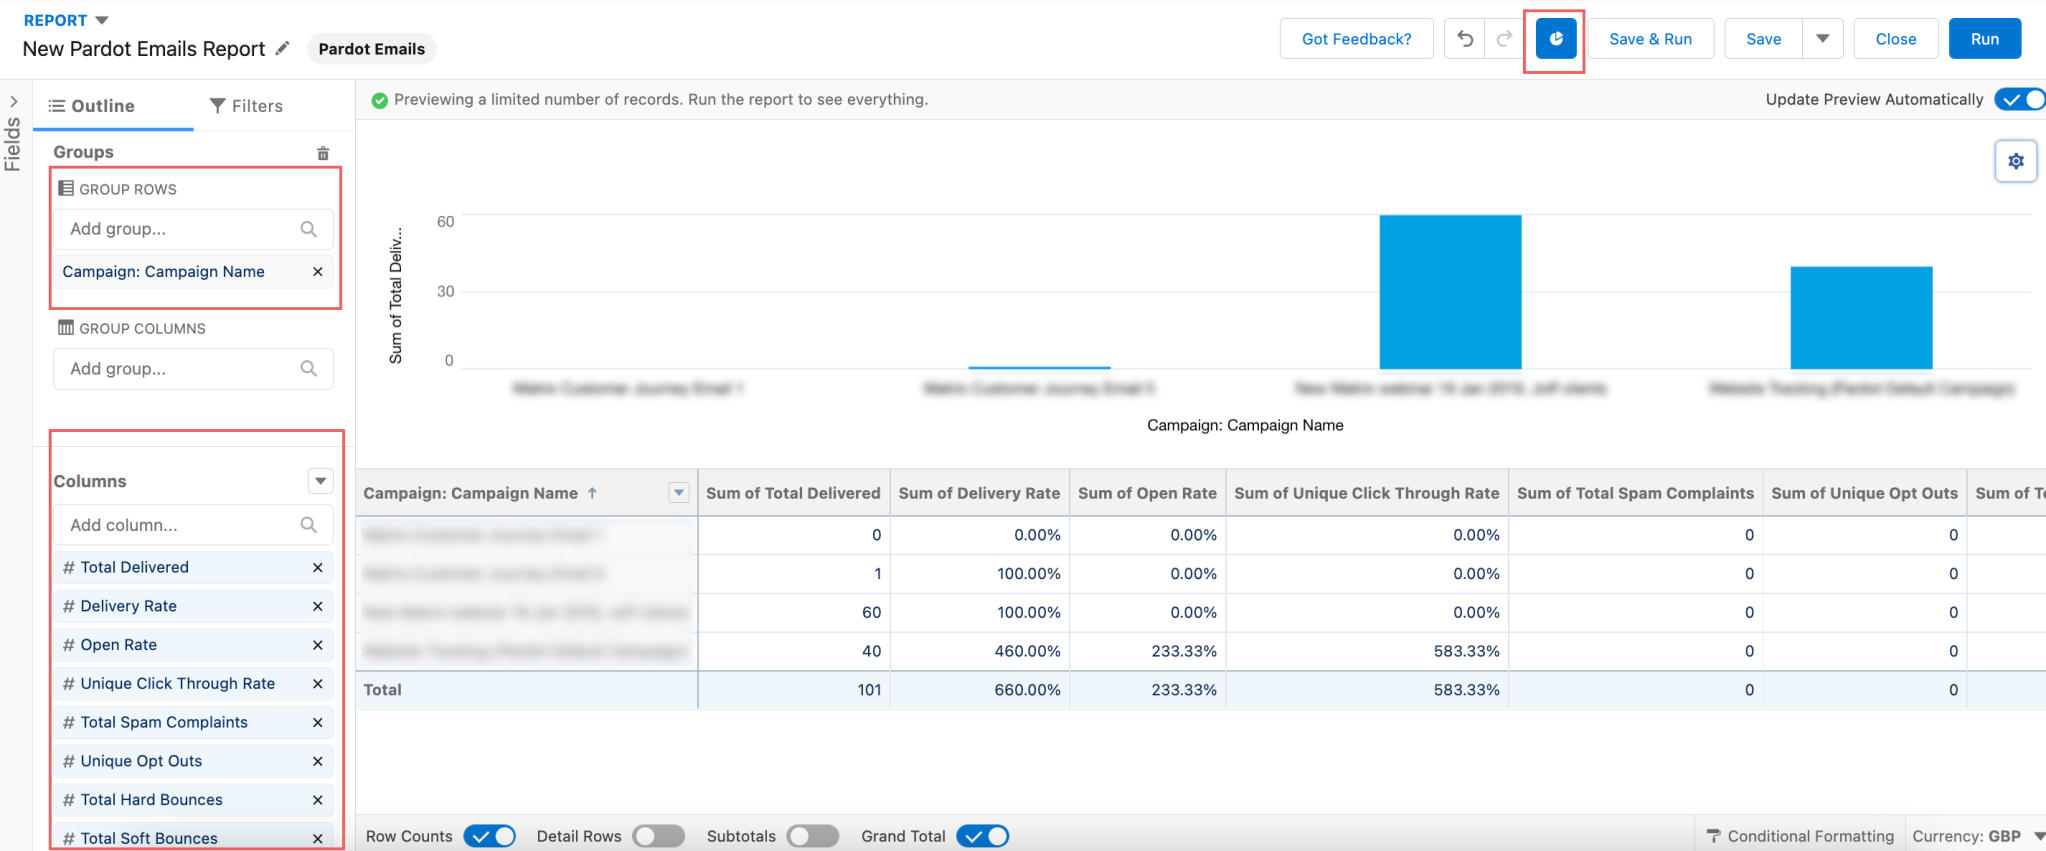Edit the report name with pencil icon

pos(283,48)
